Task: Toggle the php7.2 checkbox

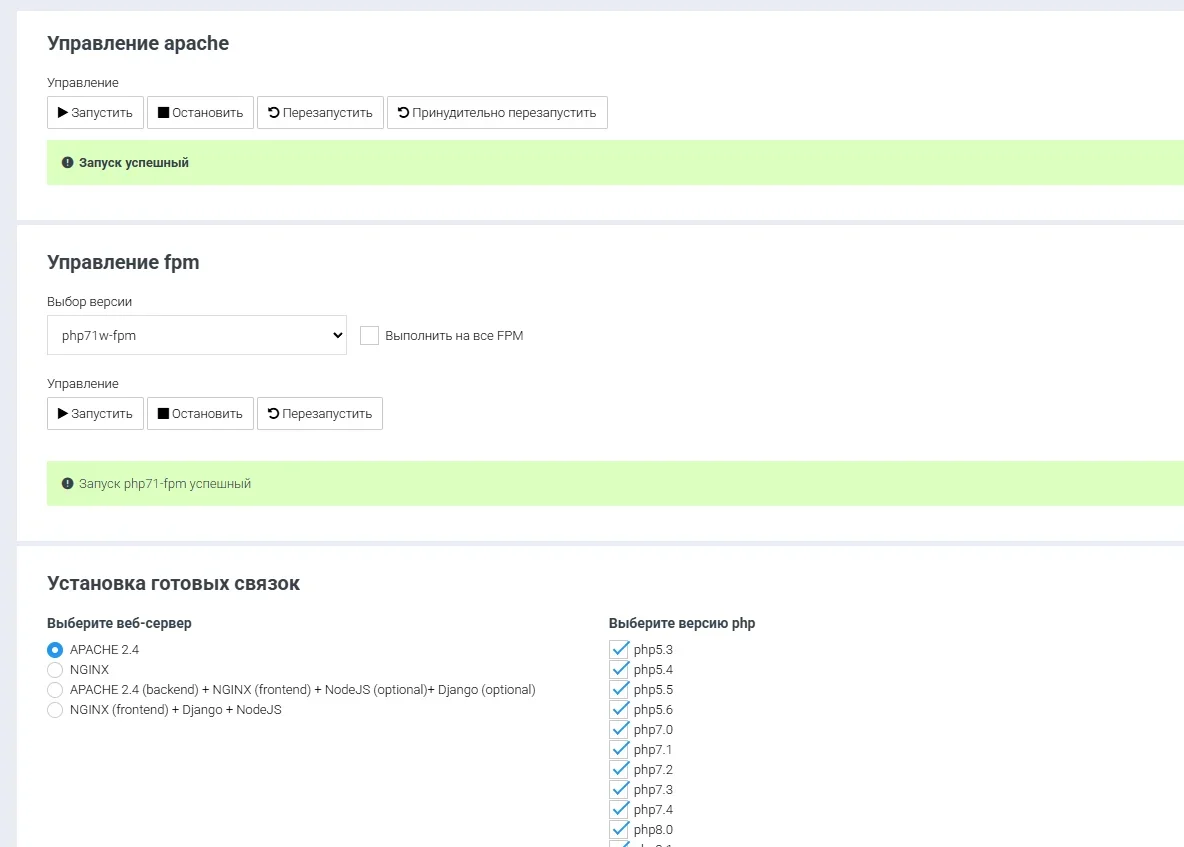Action: click(619, 770)
